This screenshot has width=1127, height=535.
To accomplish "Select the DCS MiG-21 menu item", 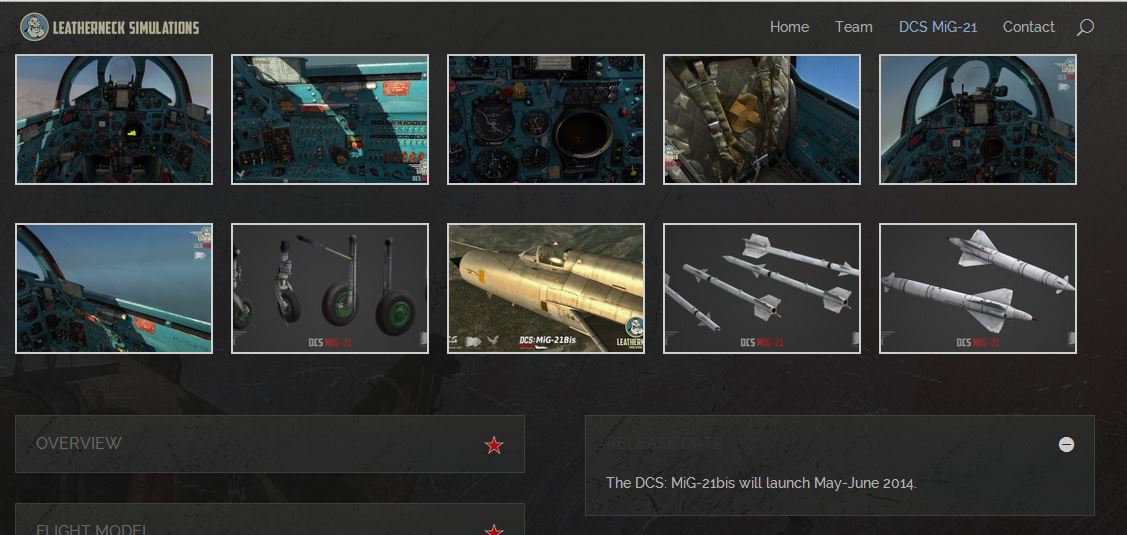I will click(x=938, y=27).
